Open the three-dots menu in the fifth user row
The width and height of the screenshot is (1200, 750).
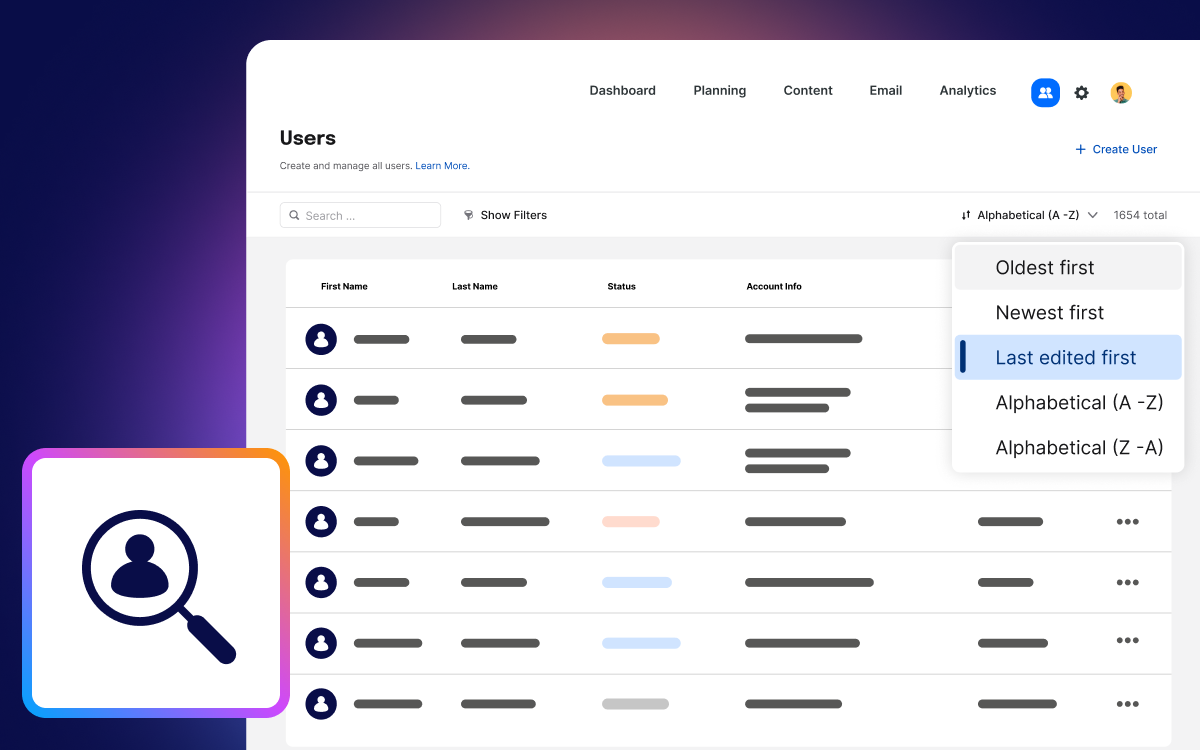point(1128,582)
